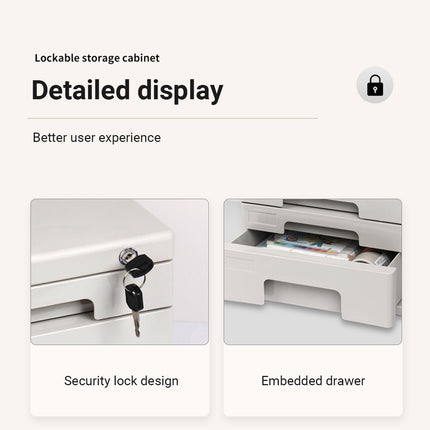Click the white card below the drawer caption

[x=313, y=380]
